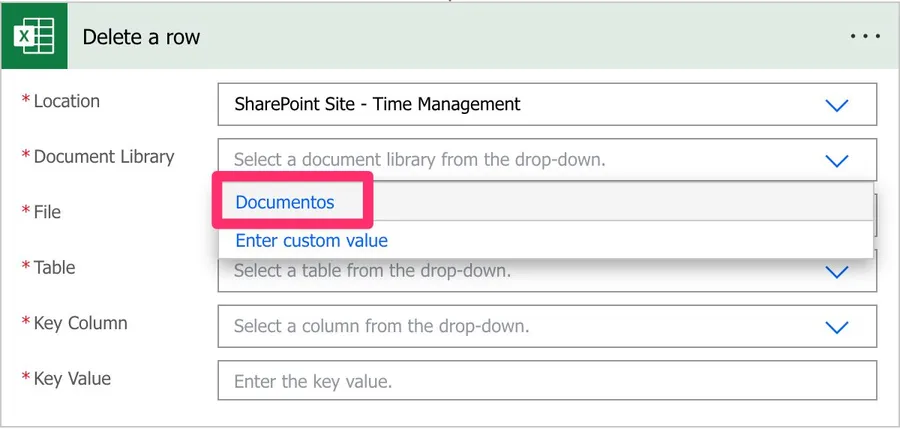
Task: Click the Delete a row action title
Action: coord(141,38)
